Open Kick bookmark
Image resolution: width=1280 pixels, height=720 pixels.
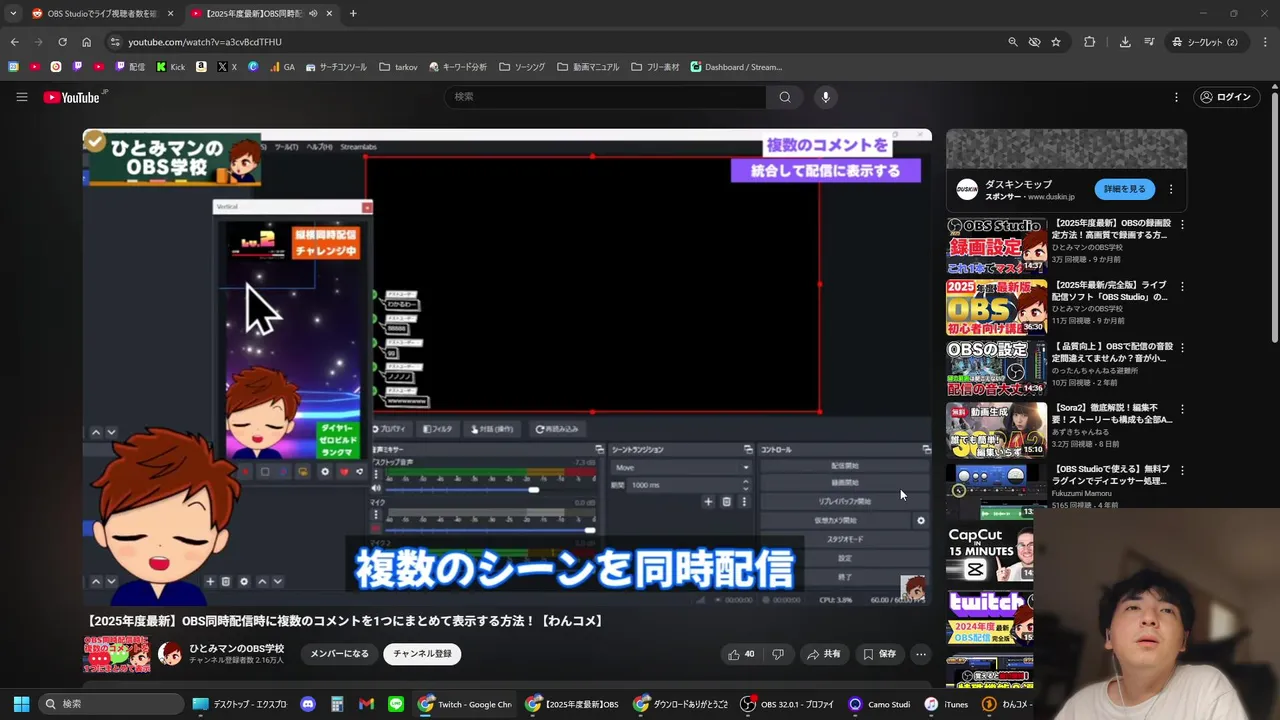tap(170, 67)
